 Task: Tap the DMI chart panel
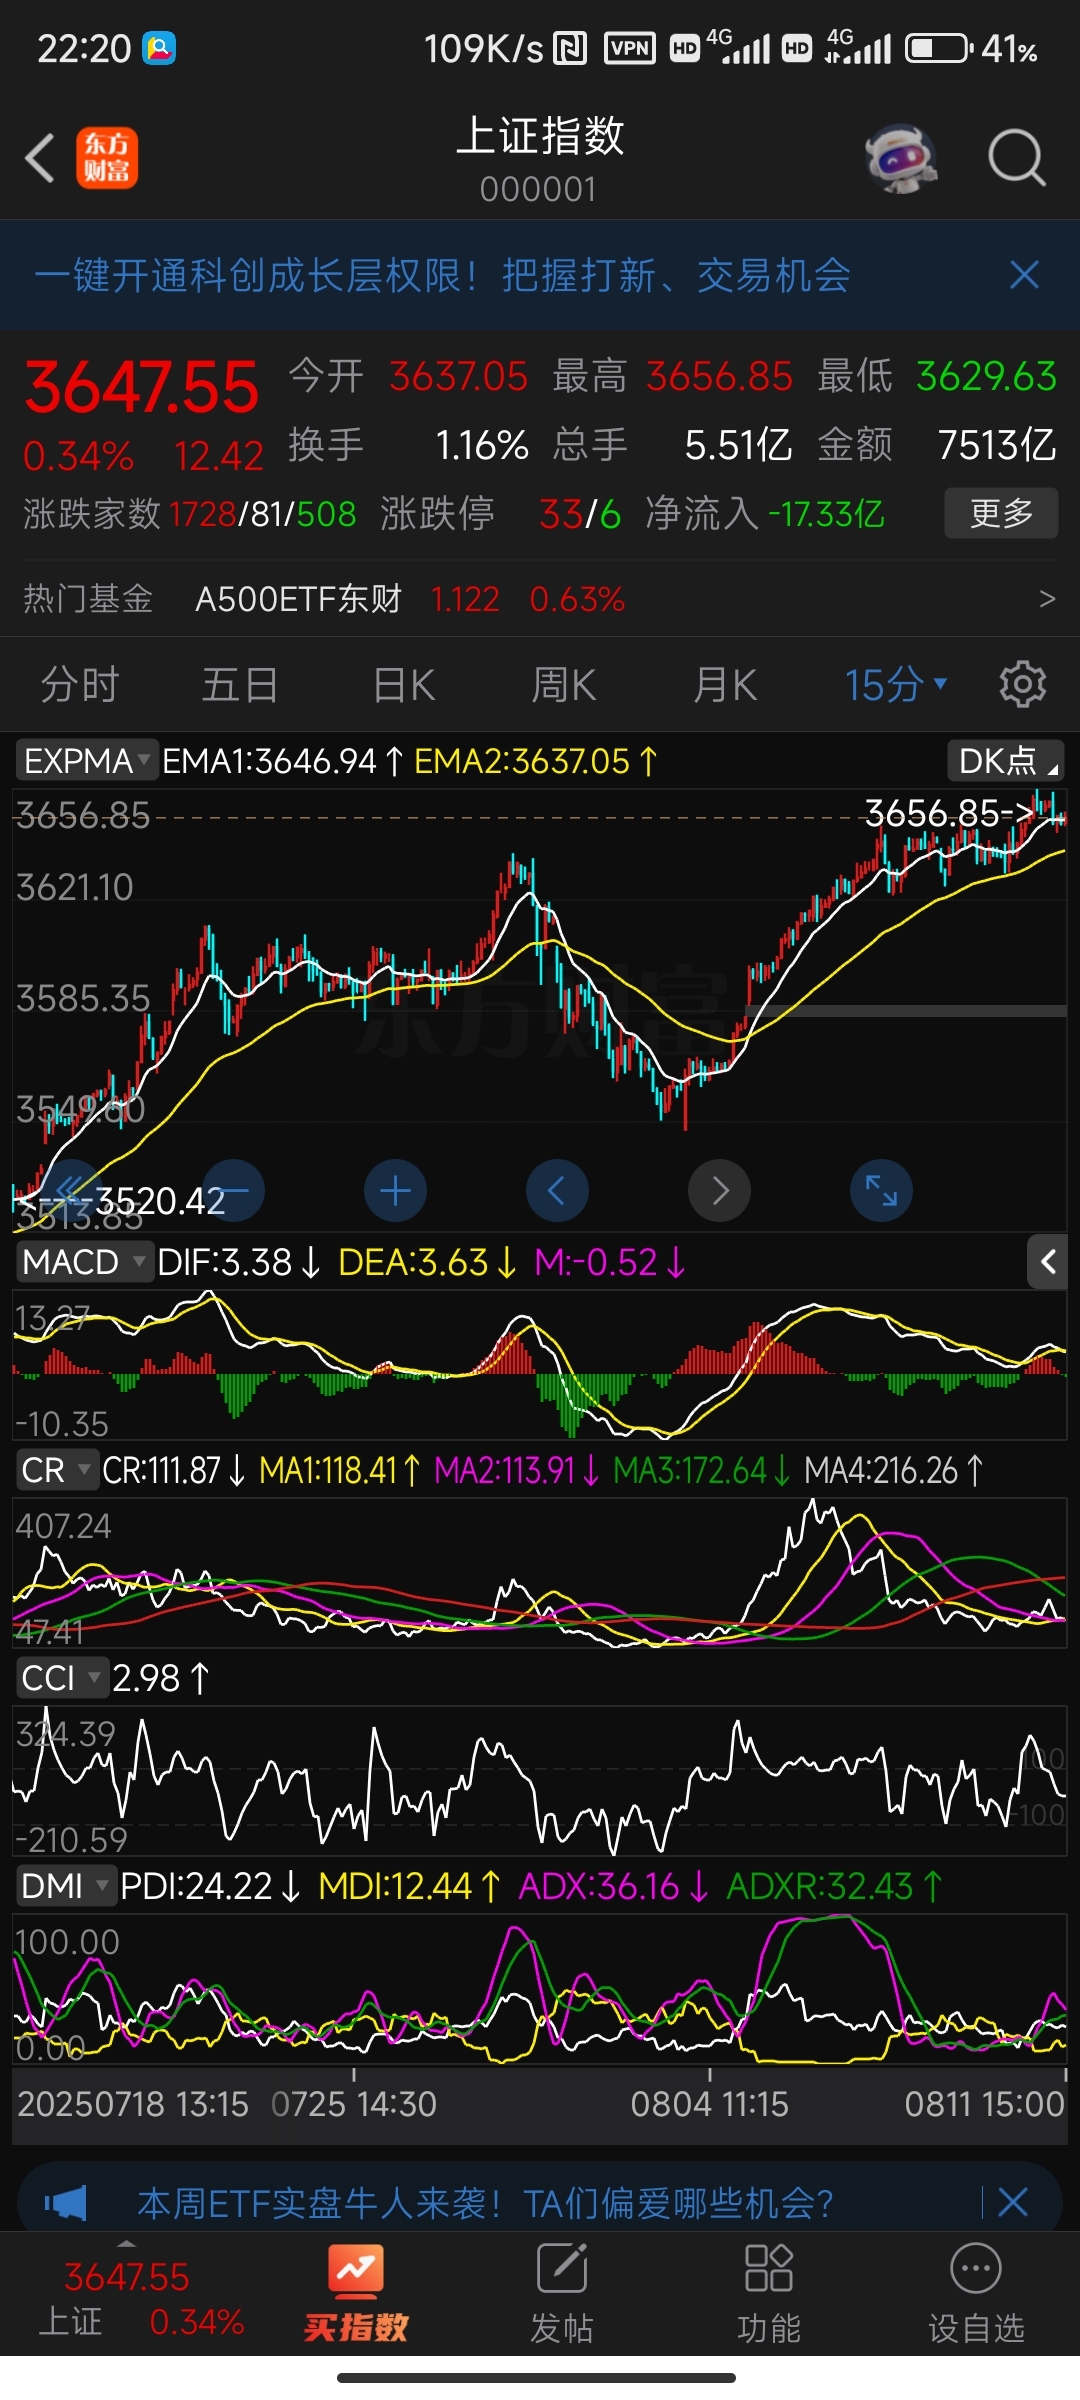point(540,1988)
